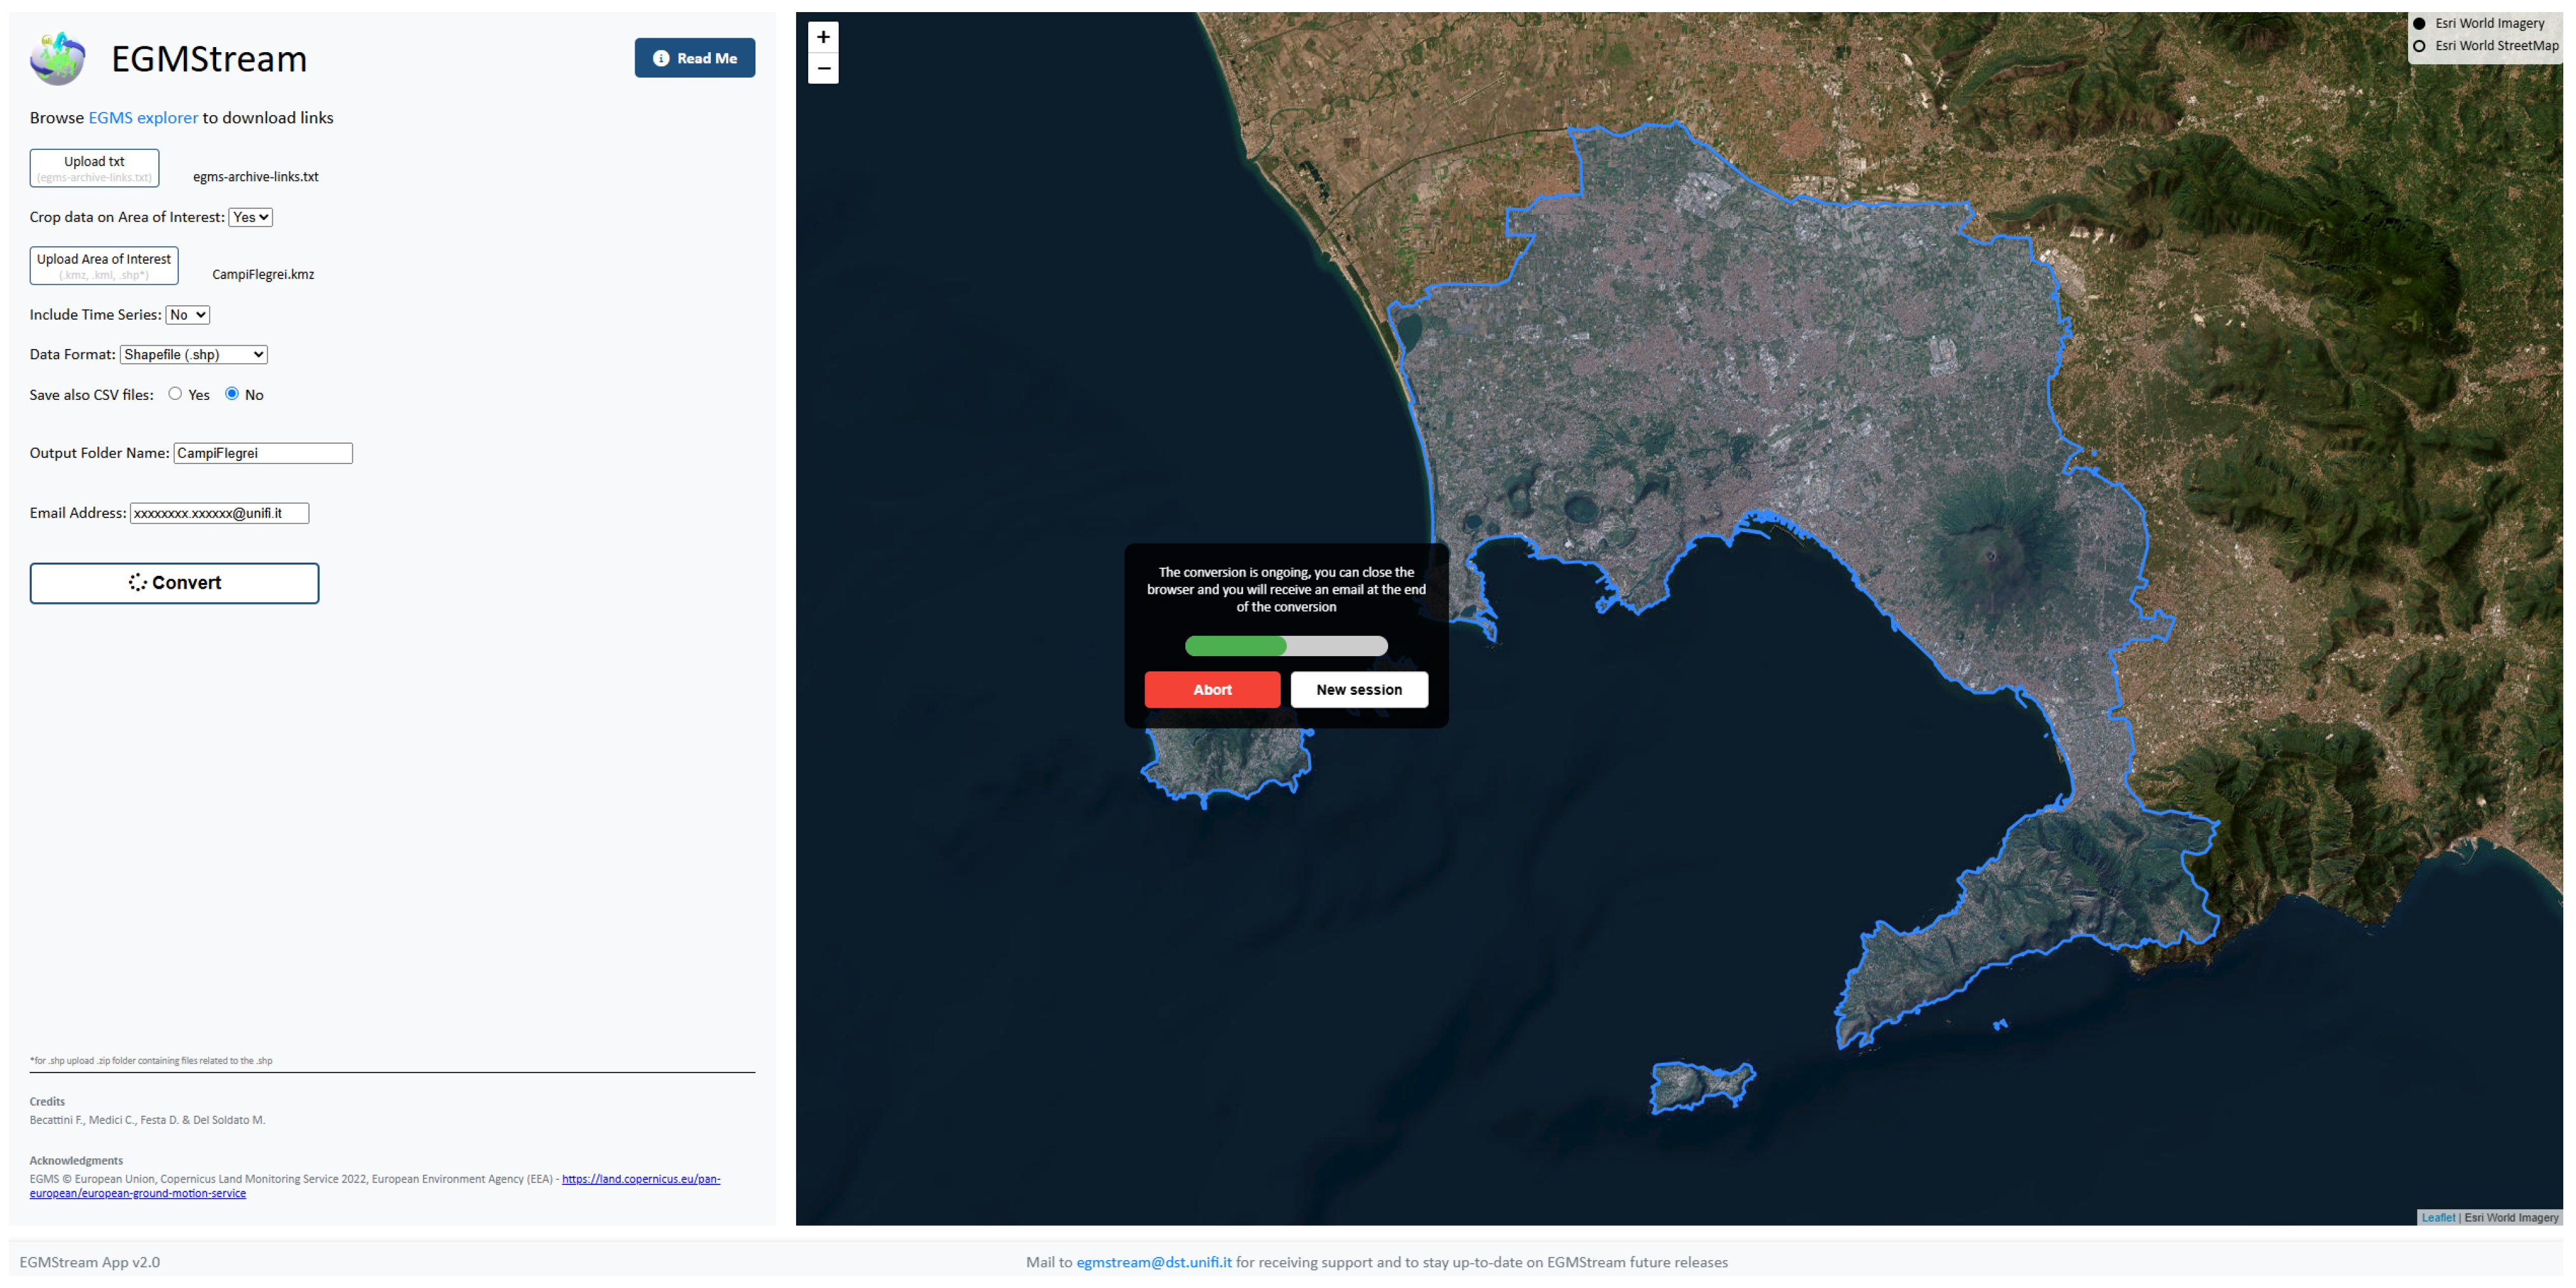
Task: Select No for saving CSV files
Action: (x=232, y=394)
